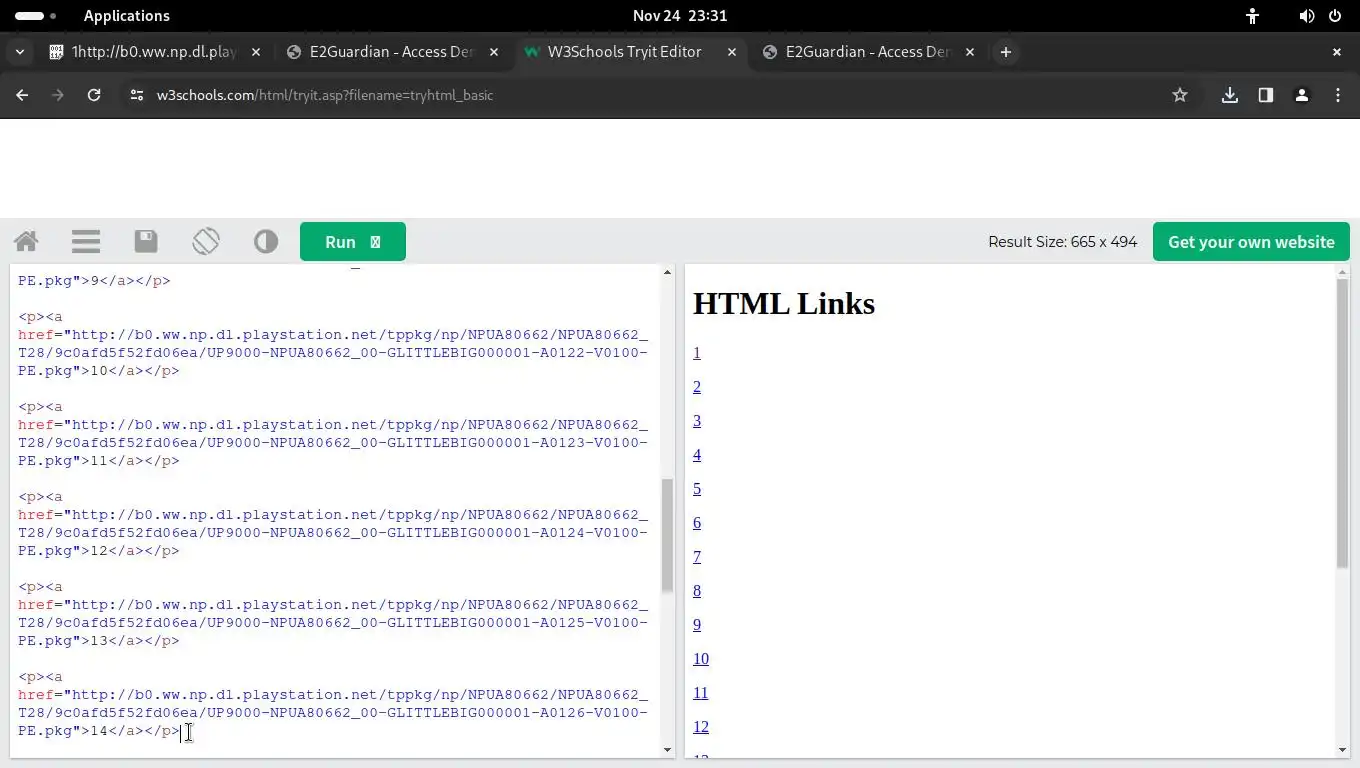Close the first E2Guardian tab

click(494, 52)
